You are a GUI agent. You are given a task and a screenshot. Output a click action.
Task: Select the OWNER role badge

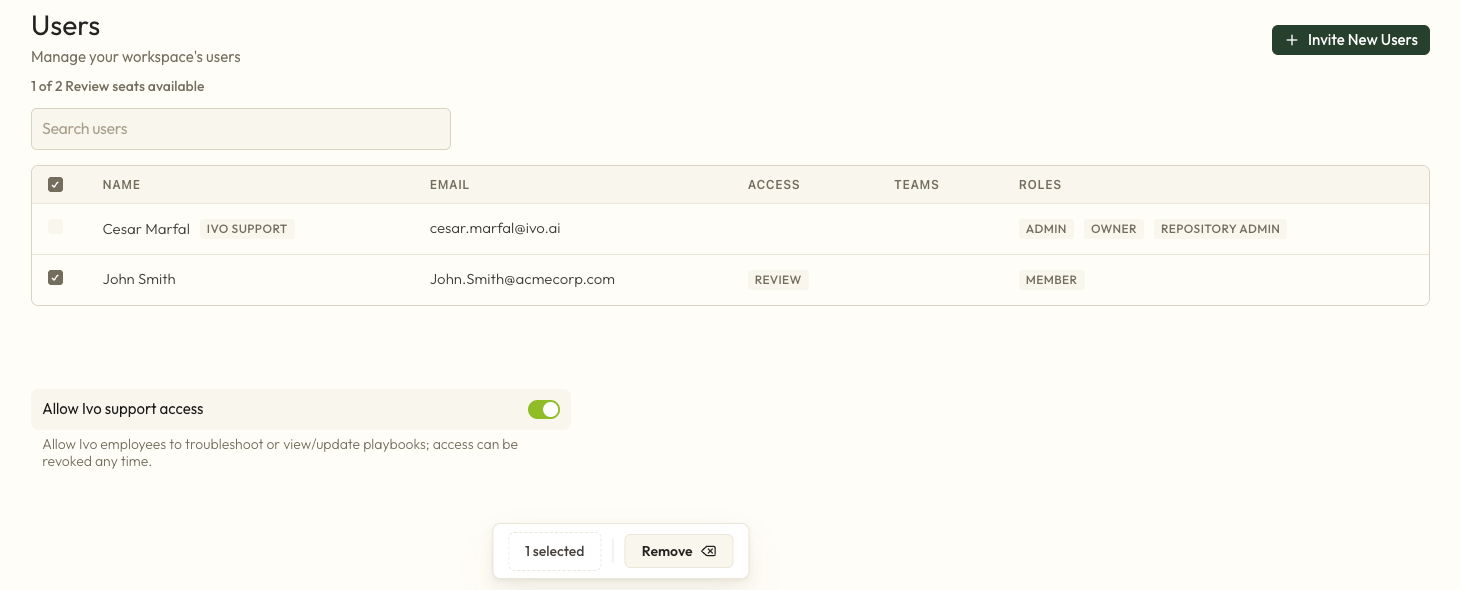click(1113, 229)
